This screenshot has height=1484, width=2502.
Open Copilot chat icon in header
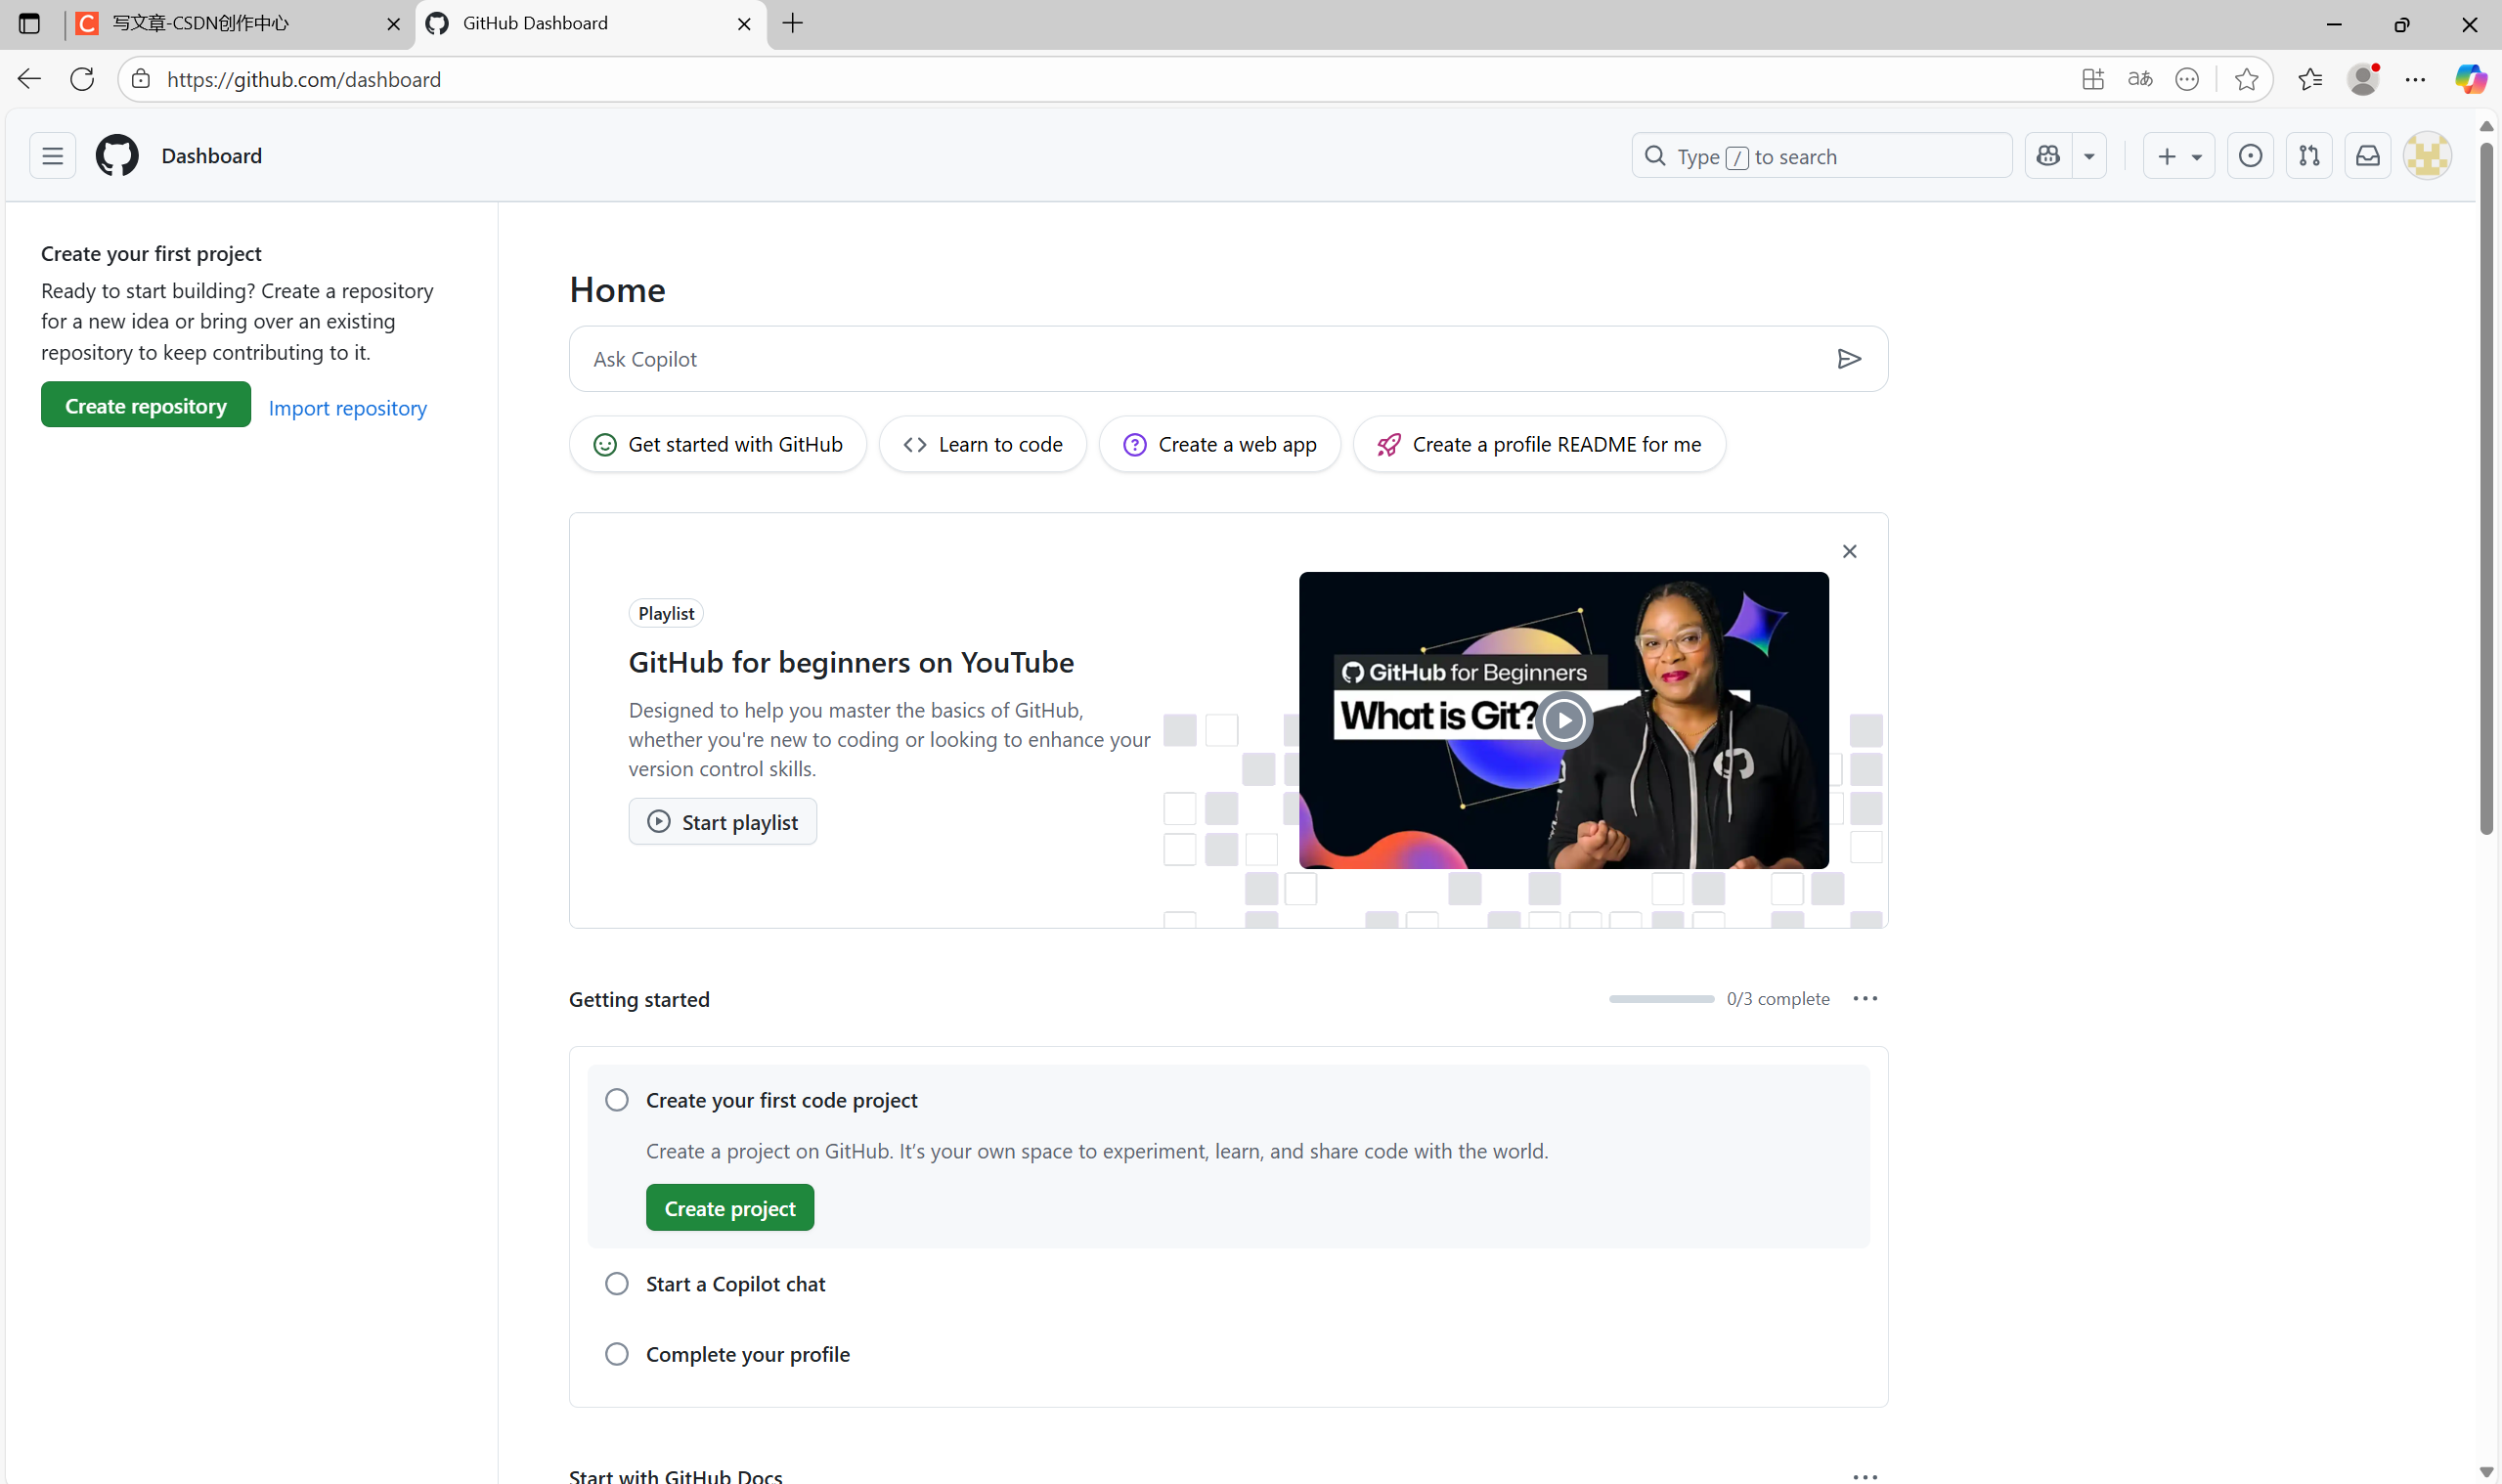point(2048,156)
